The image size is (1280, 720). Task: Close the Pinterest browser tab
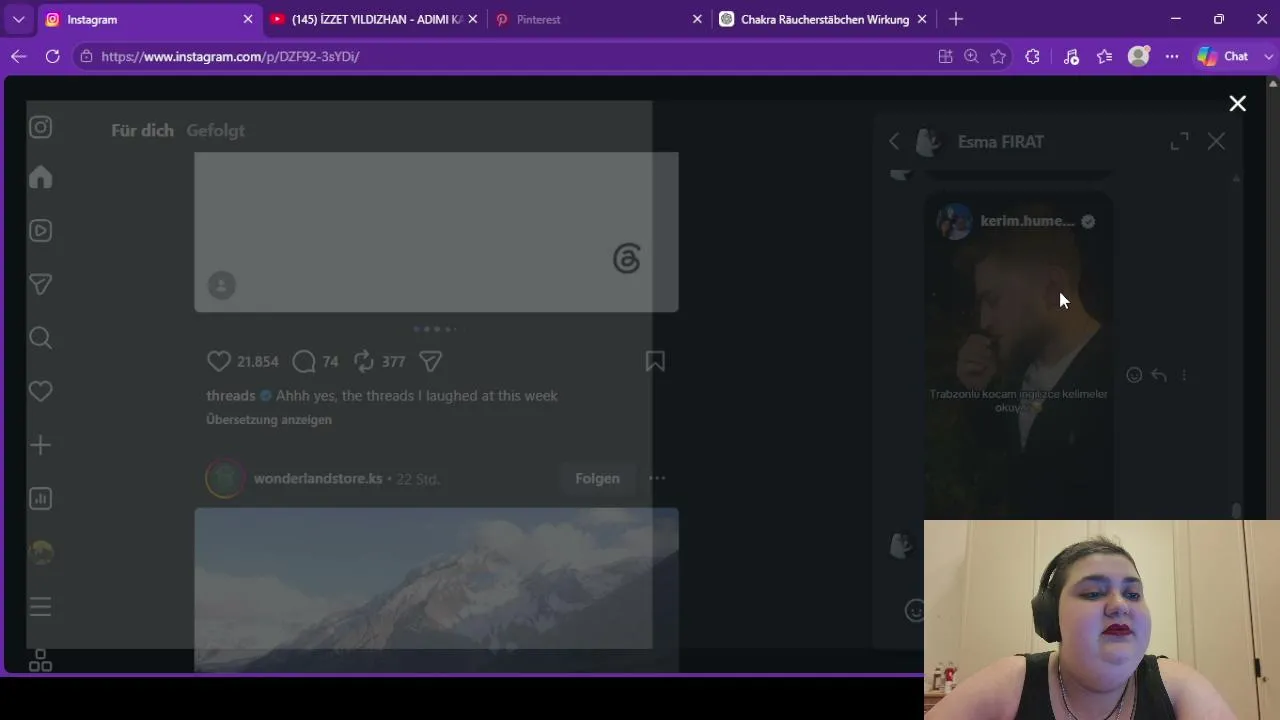point(697,19)
